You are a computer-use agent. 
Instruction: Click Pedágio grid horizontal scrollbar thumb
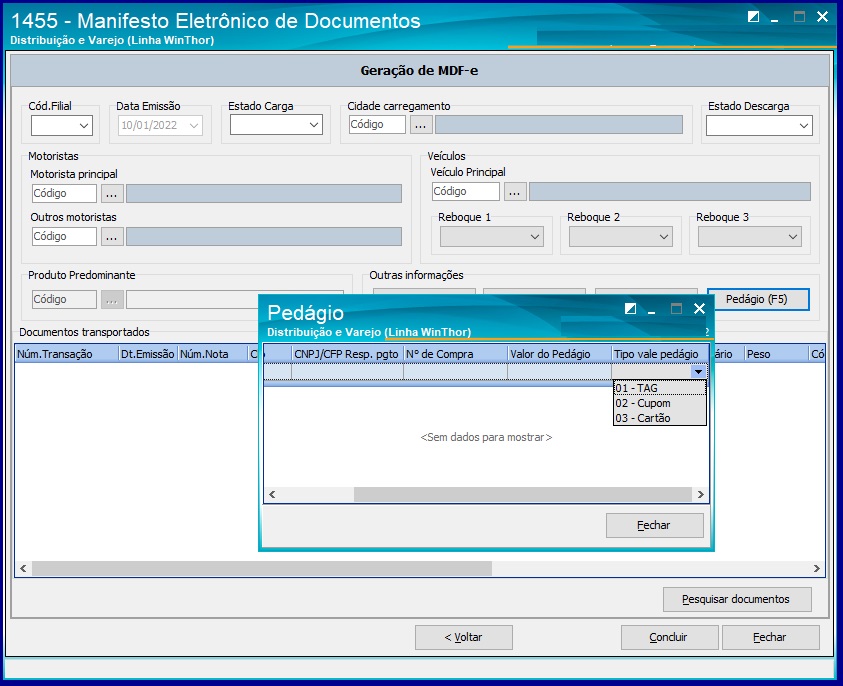point(523,495)
